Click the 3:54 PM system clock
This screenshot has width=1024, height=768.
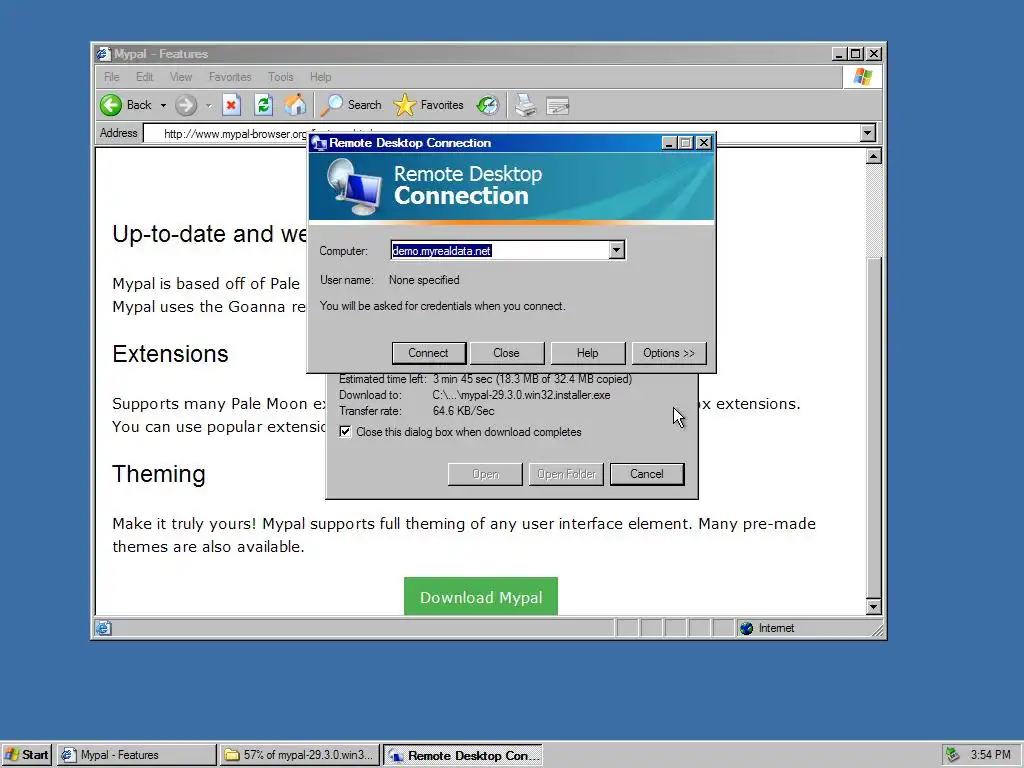pos(990,755)
